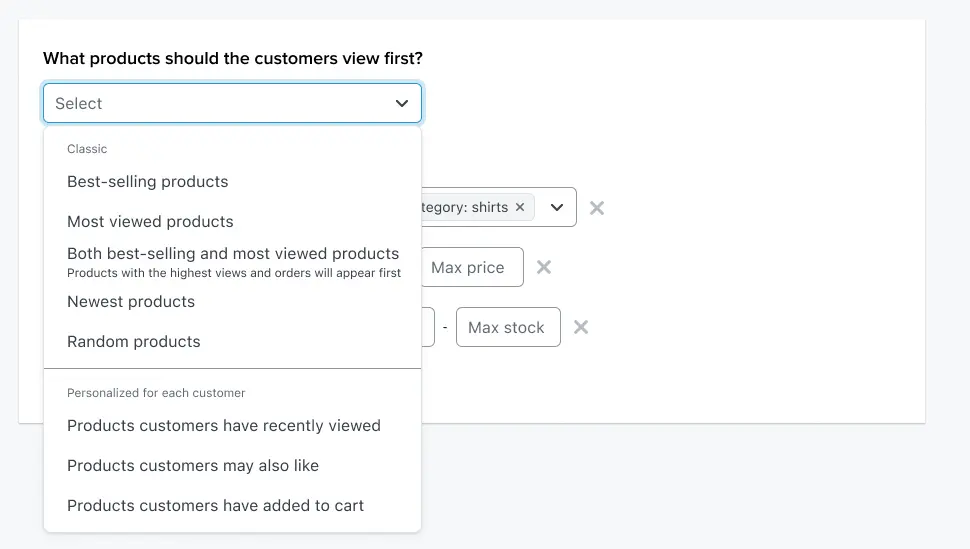Click the category: shirts tag chip
The width and height of the screenshot is (970, 549).
click(465, 208)
